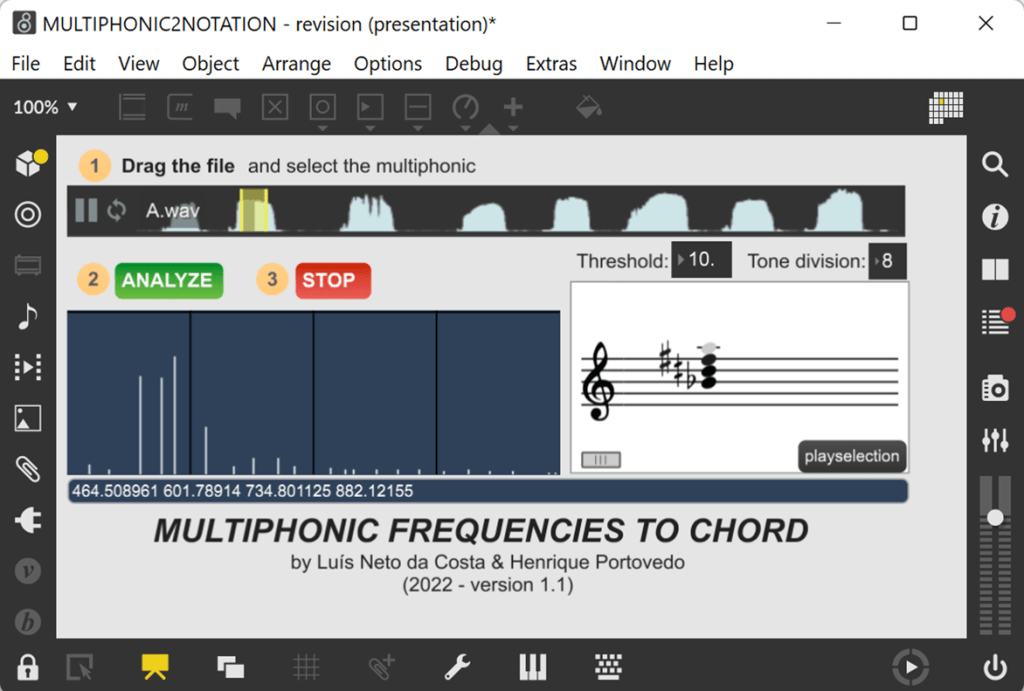Viewport: 1024px width, 691px height.
Task: Click the output volume gain slider
Action: click(x=994, y=517)
